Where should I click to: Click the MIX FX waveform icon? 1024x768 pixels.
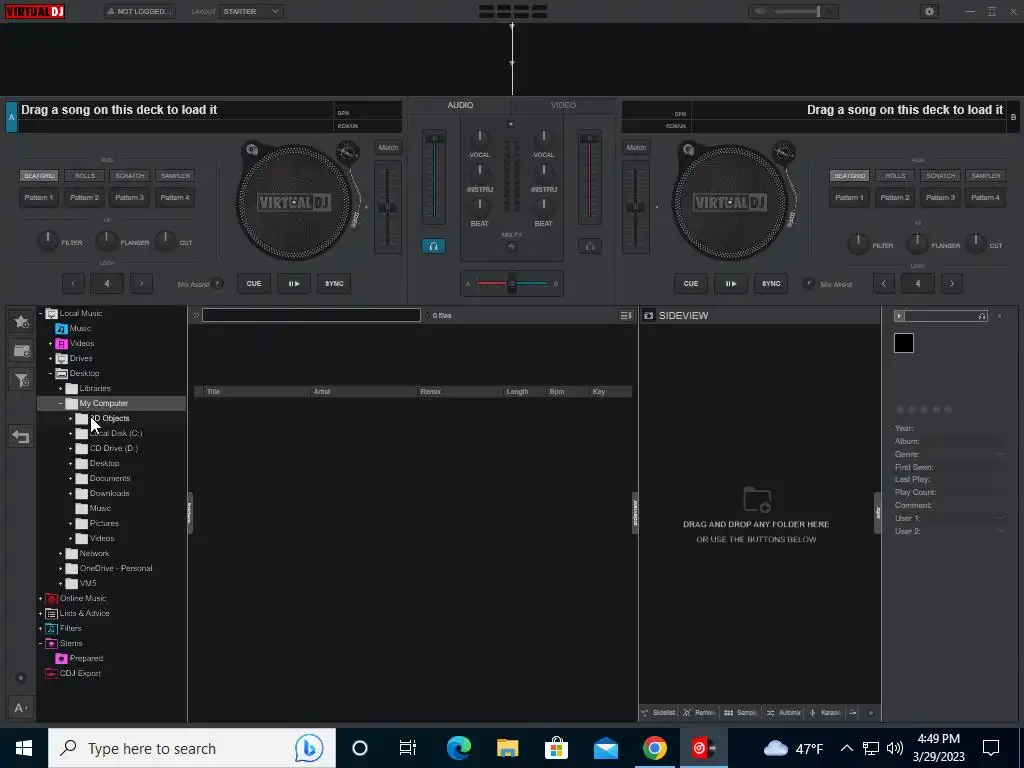(x=511, y=246)
